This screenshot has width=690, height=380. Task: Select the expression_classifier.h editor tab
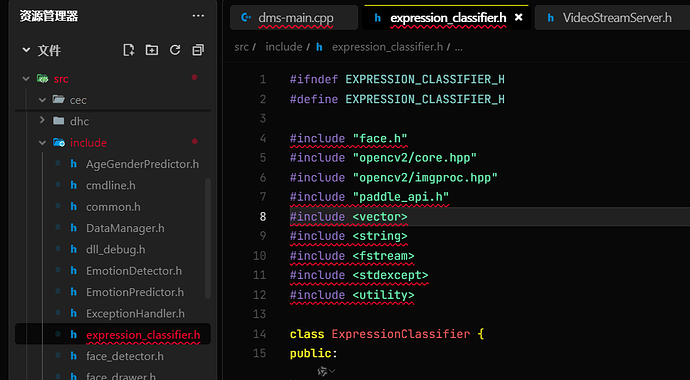pos(446,18)
